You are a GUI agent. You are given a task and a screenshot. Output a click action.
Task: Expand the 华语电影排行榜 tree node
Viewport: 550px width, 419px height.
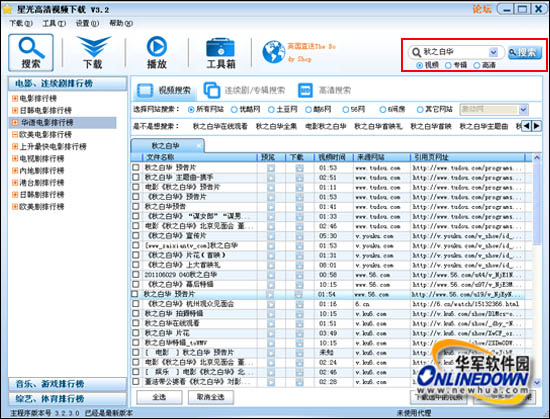point(15,122)
